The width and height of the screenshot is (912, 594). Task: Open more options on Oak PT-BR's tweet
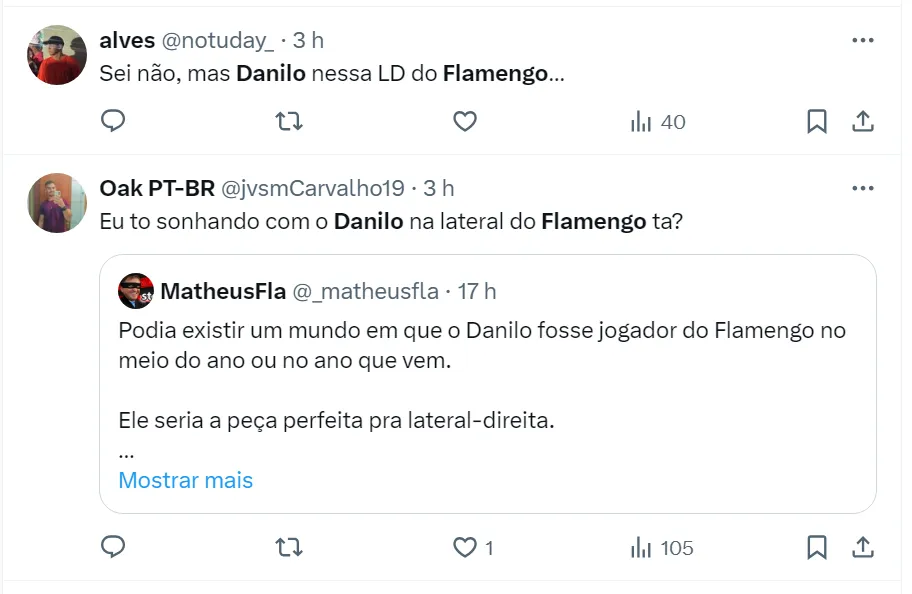point(862,188)
